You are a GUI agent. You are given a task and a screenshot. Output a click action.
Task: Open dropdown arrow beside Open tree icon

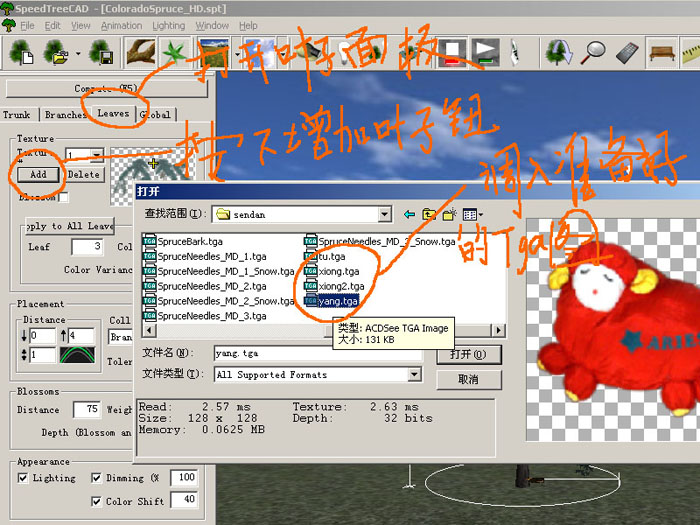pyautogui.click(x=78, y=54)
